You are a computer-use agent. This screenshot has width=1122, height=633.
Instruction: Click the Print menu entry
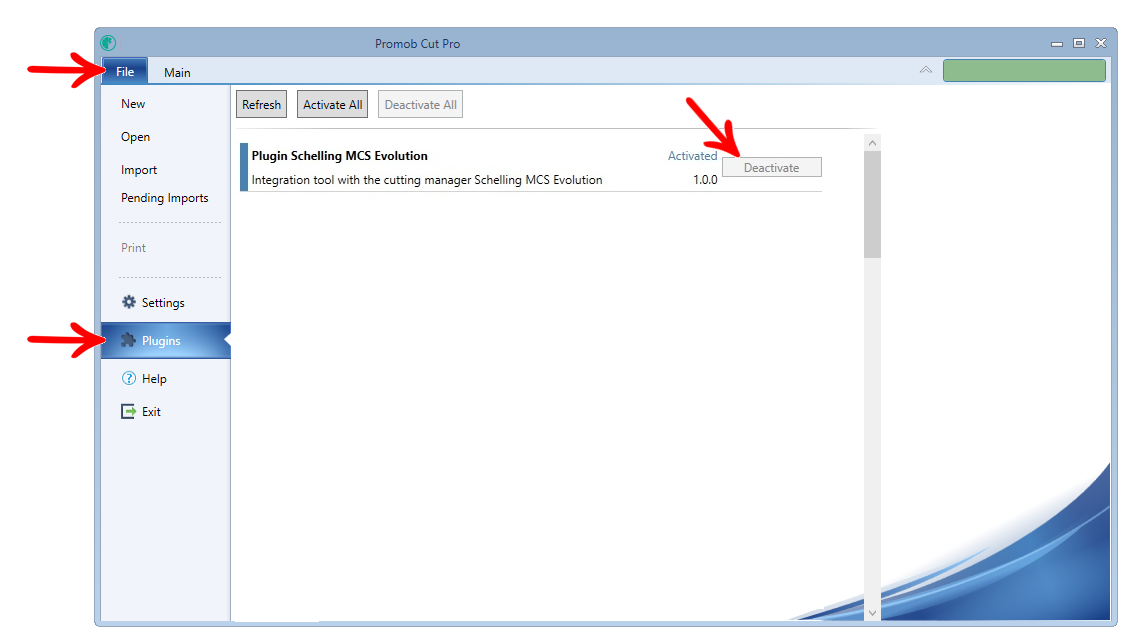coord(133,247)
